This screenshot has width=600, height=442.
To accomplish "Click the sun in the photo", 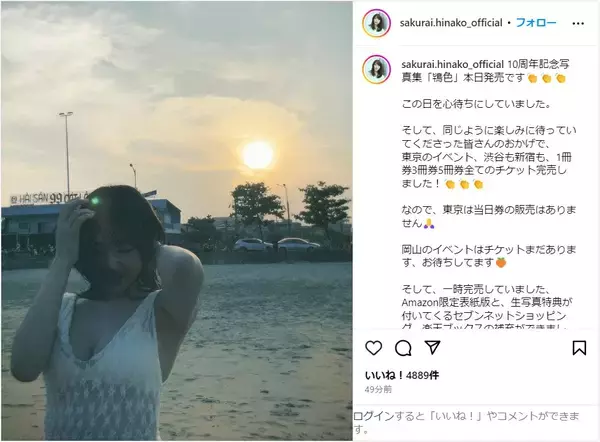I will tap(258, 155).
